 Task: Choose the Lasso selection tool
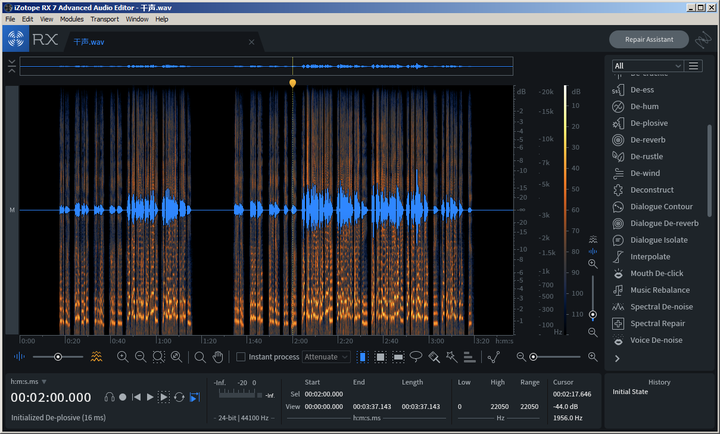coord(416,357)
